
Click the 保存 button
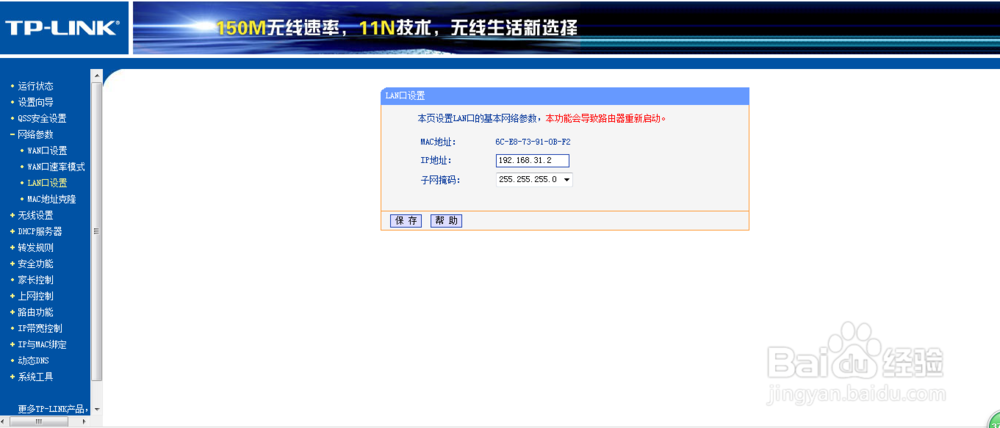[x=406, y=221]
